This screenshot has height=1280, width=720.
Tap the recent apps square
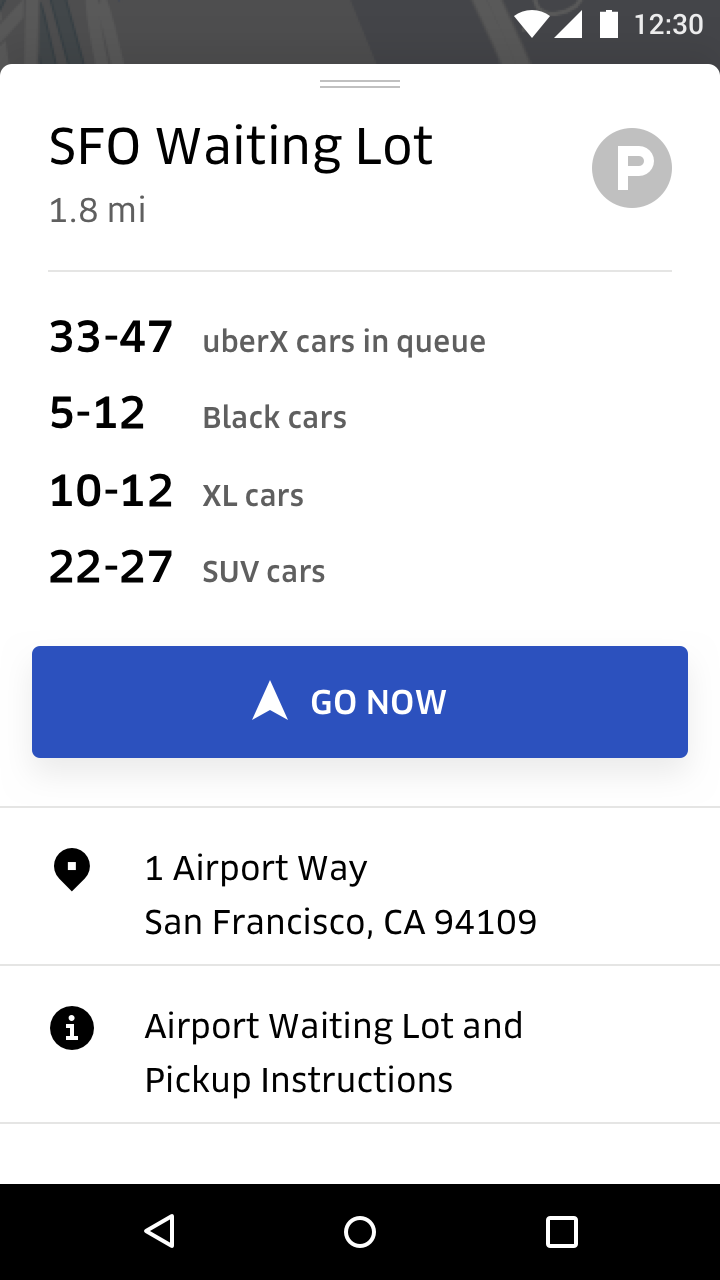[x=562, y=1231]
